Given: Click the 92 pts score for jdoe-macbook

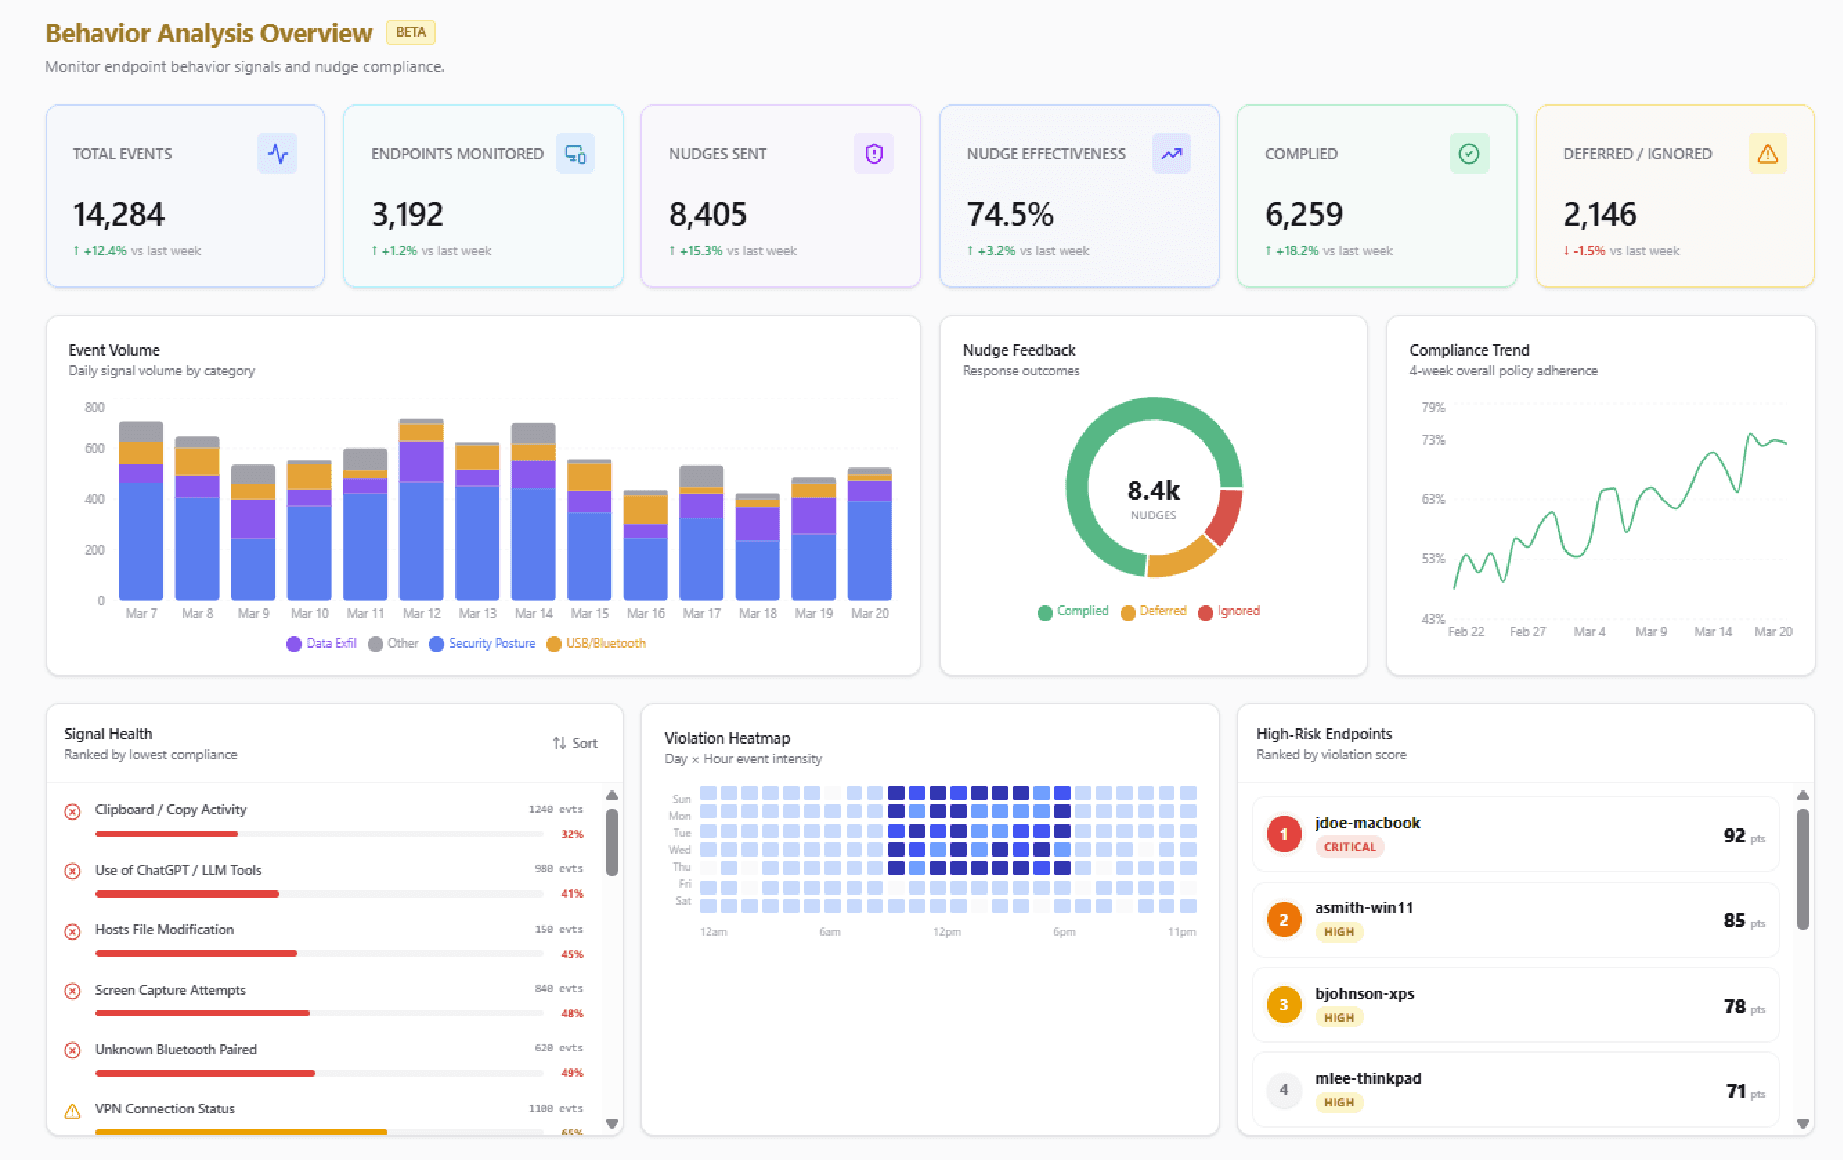Looking at the screenshot, I should pyautogui.click(x=1744, y=835).
